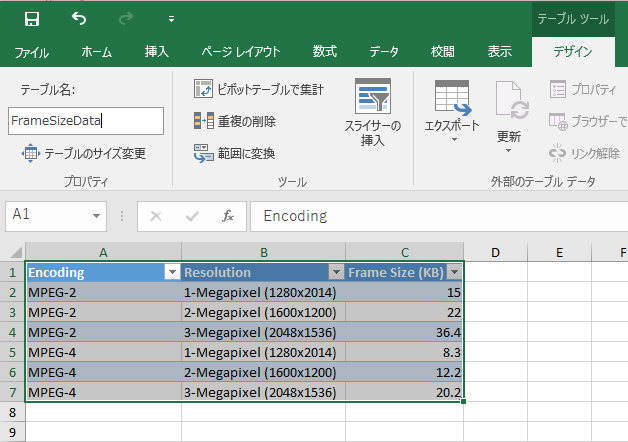Click the スライサーの挿入 icon
This screenshot has width=628, height=442.
tap(373, 96)
